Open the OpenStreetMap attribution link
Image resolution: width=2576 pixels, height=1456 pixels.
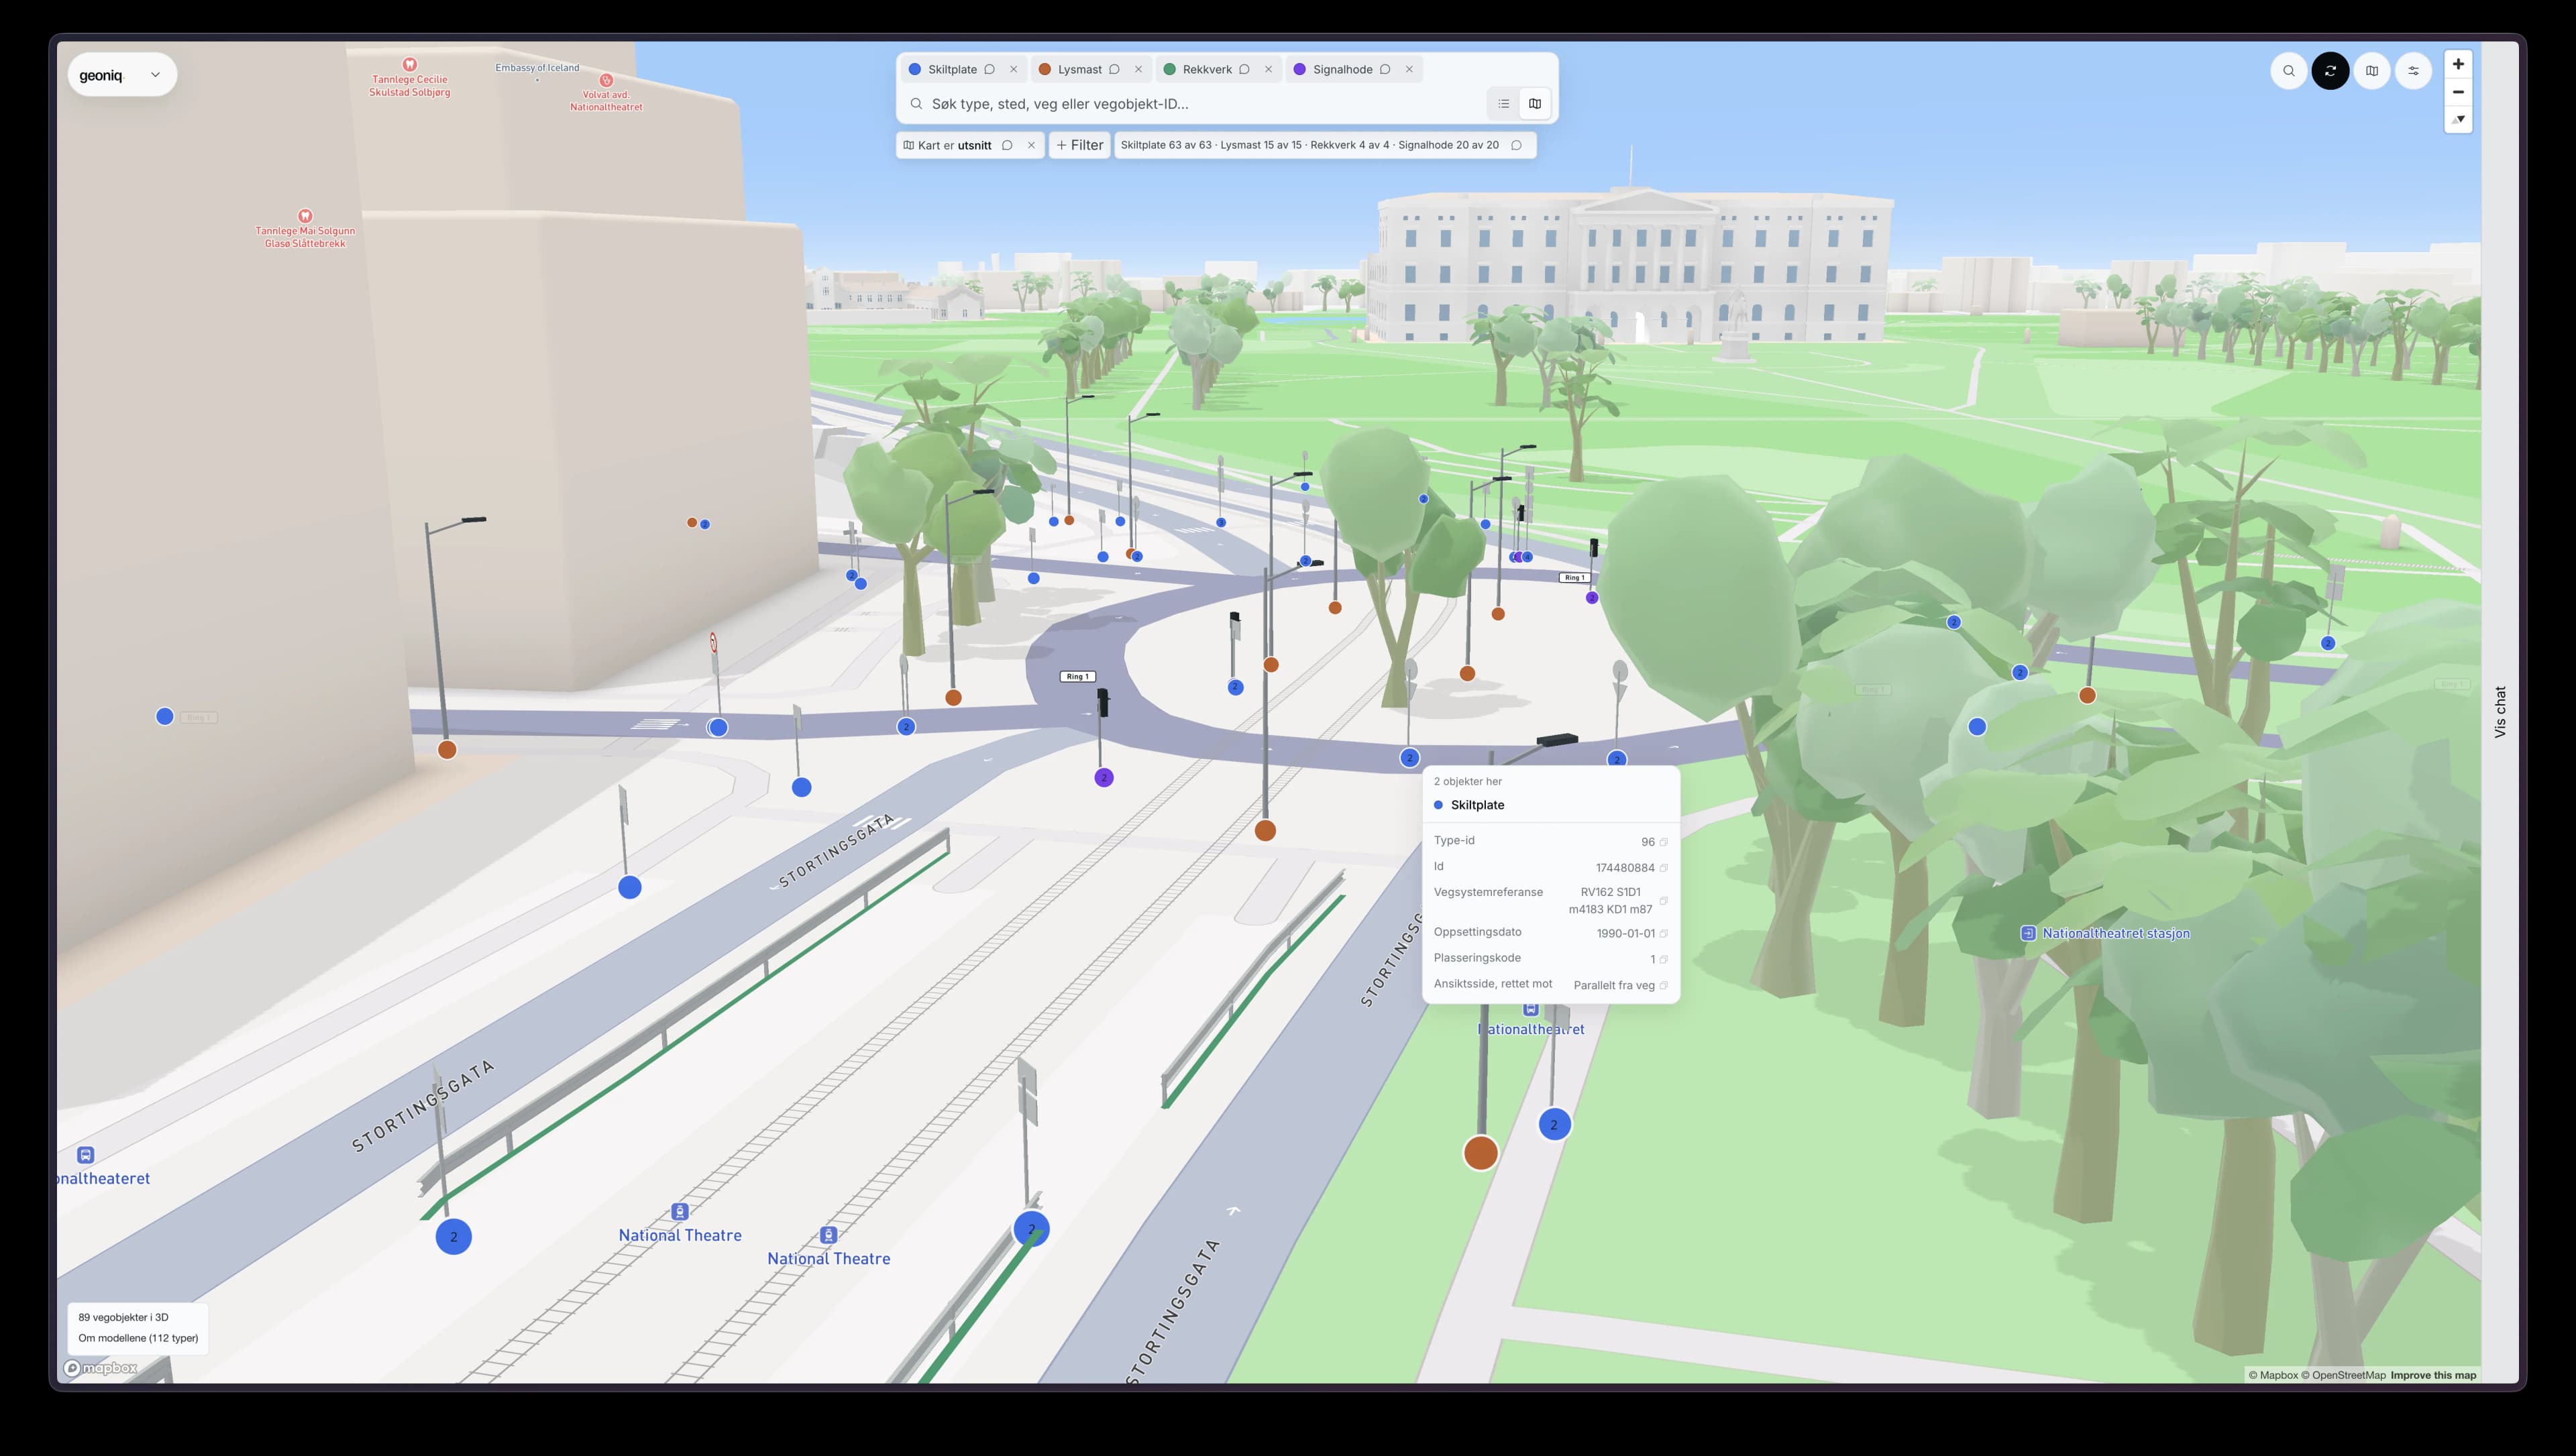coord(2343,1375)
